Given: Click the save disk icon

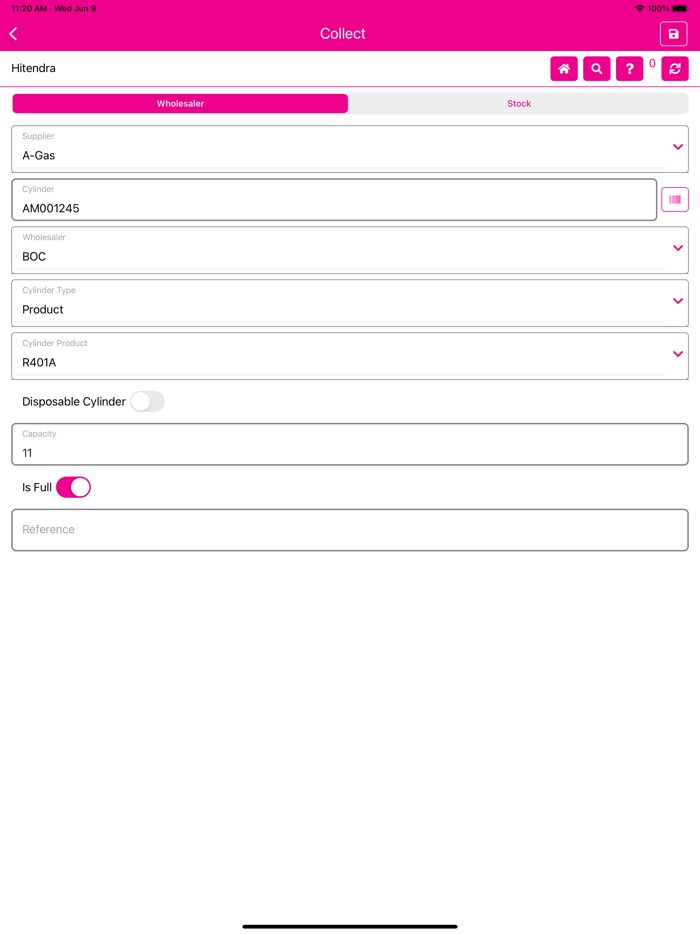Looking at the screenshot, I should [x=673, y=34].
